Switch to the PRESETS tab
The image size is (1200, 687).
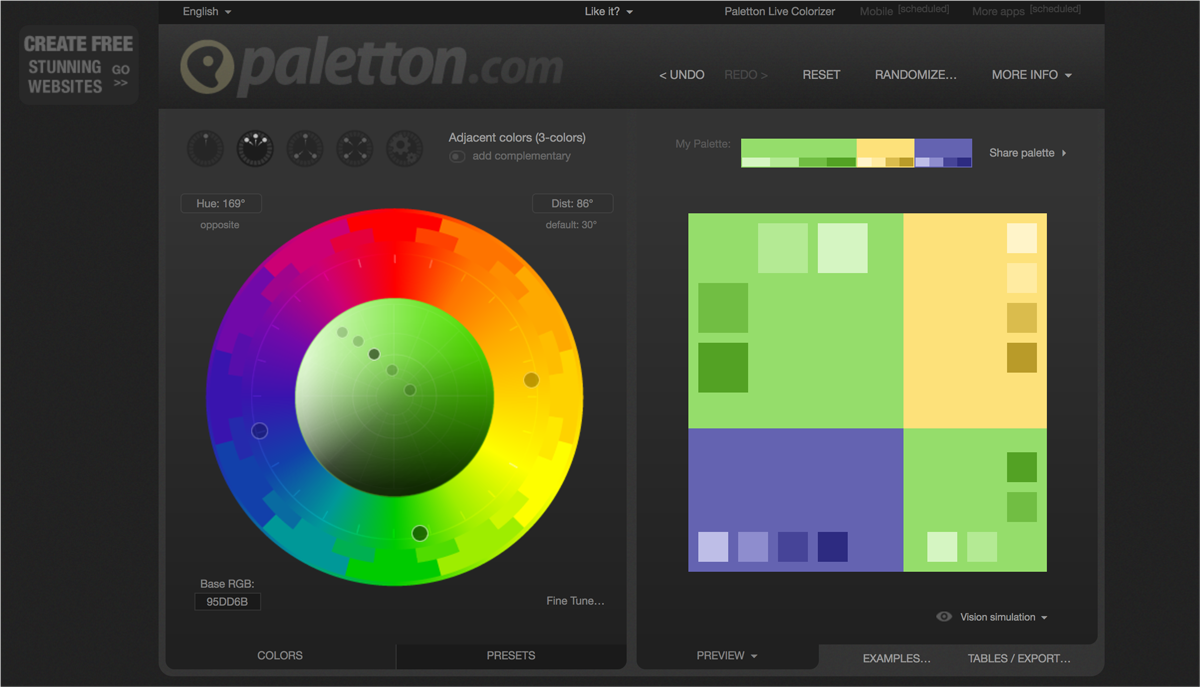[510, 655]
